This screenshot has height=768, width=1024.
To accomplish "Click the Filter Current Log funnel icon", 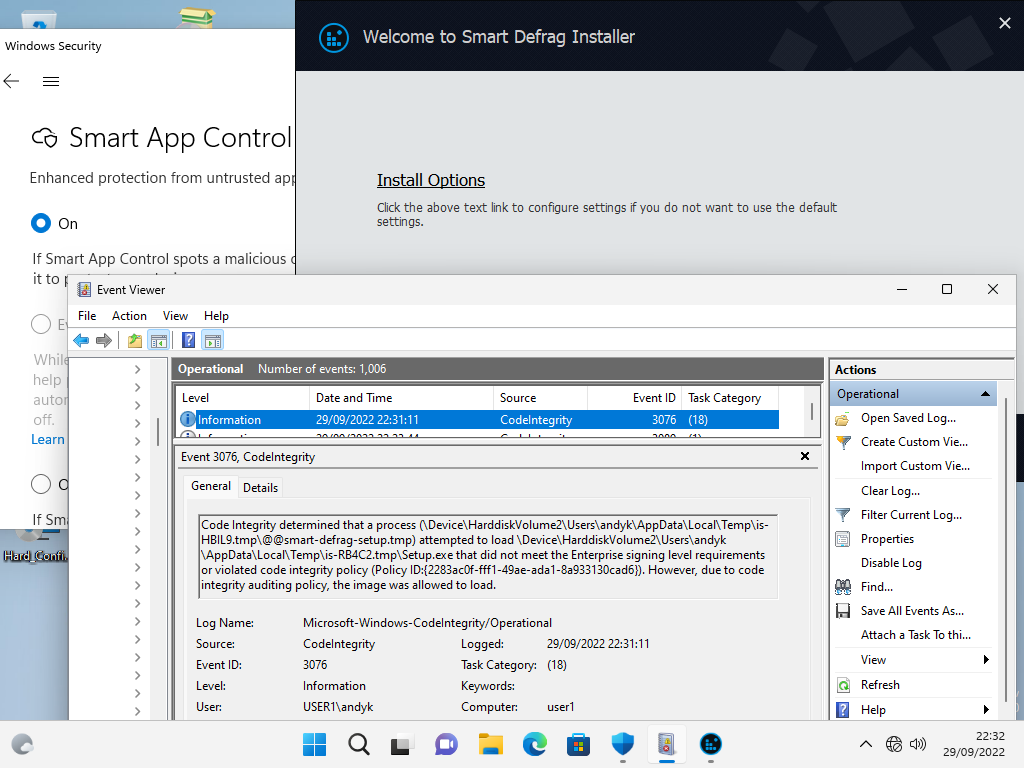I will (x=843, y=515).
